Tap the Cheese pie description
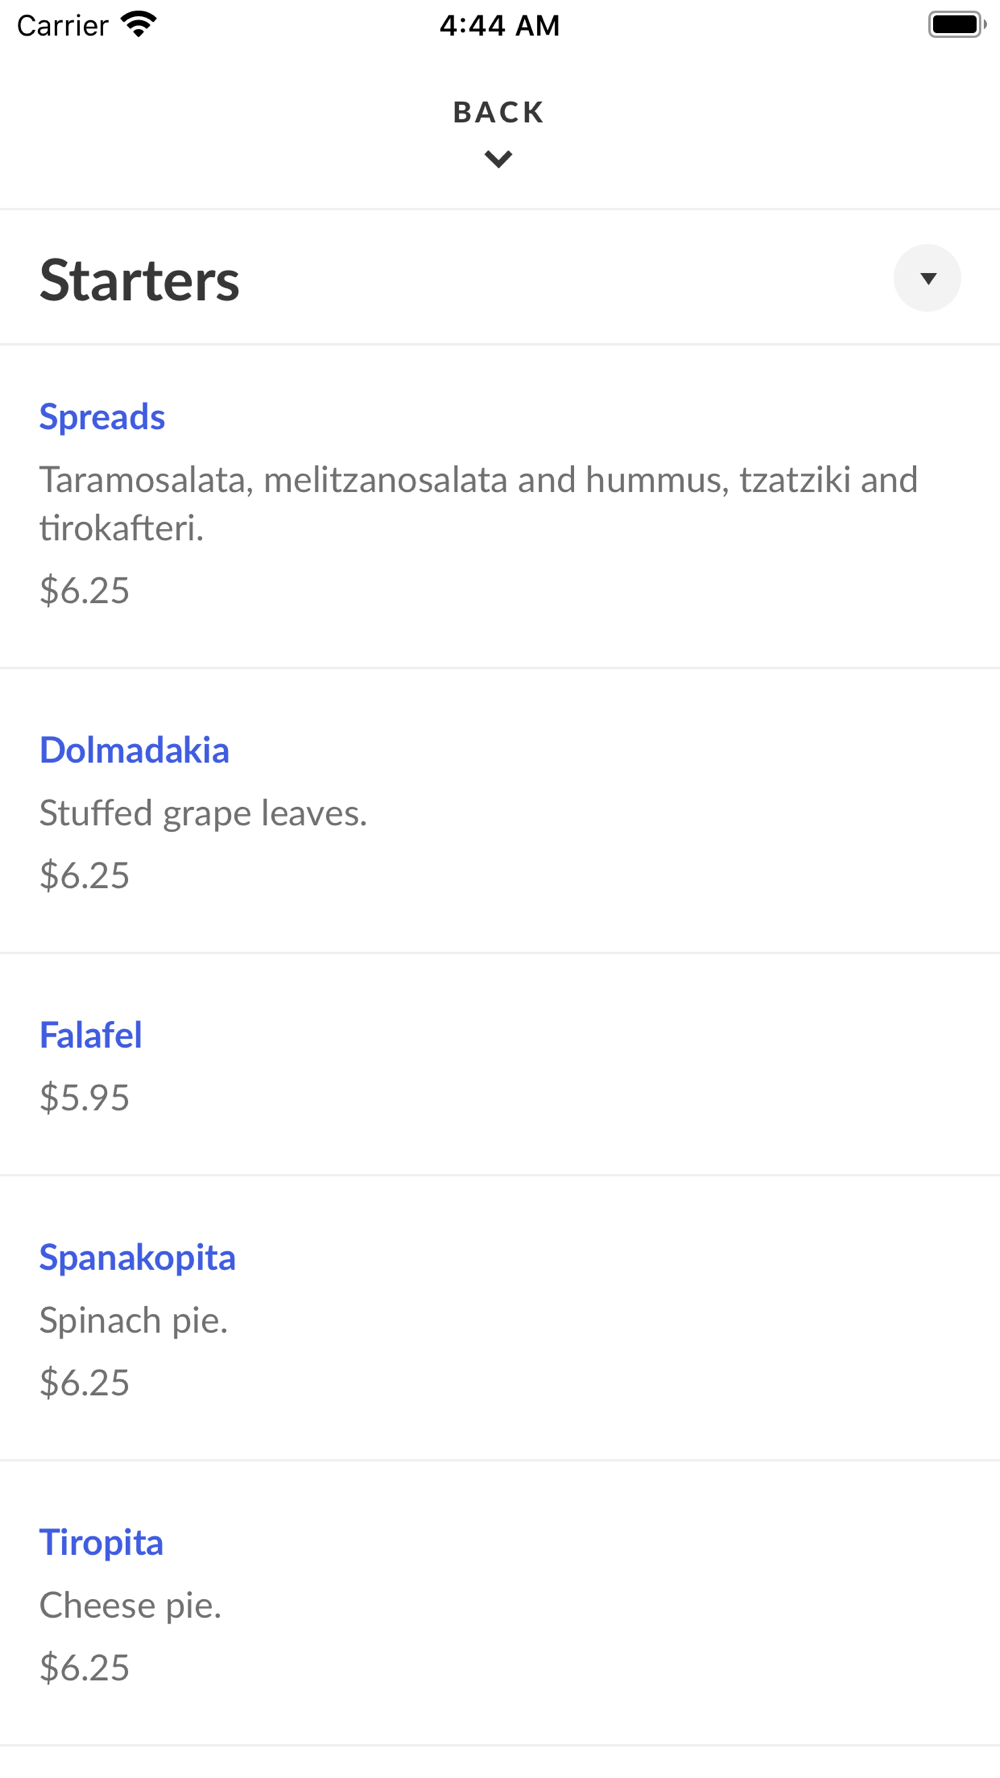The height and width of the screenshot is (1778, 1000). (x=130, y=1605)
